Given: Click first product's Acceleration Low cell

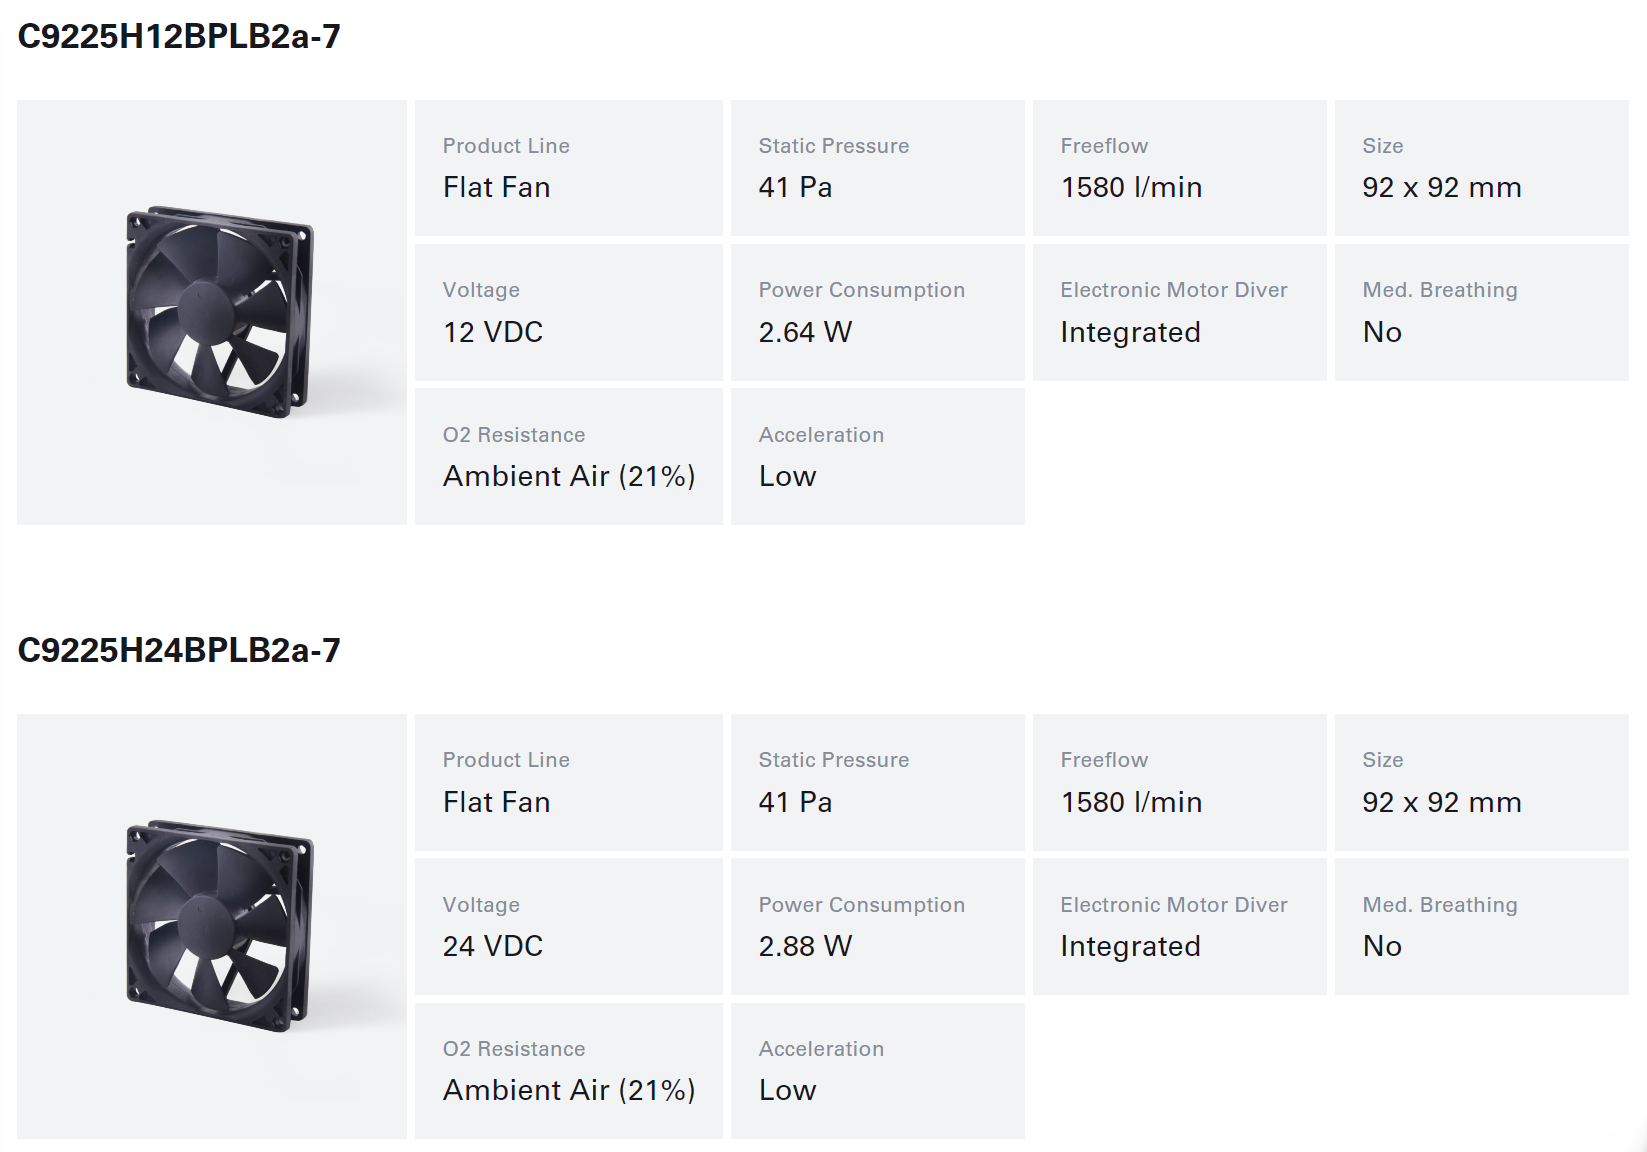Looking at the screenshot, I should coord(878,457).
